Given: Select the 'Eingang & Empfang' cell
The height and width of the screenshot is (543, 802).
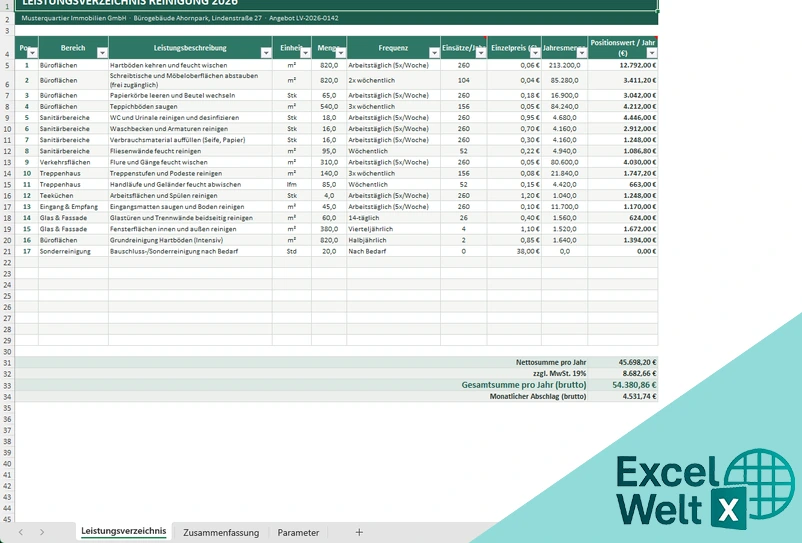Looking at the screenshot, I should click(x=73, y=207).
